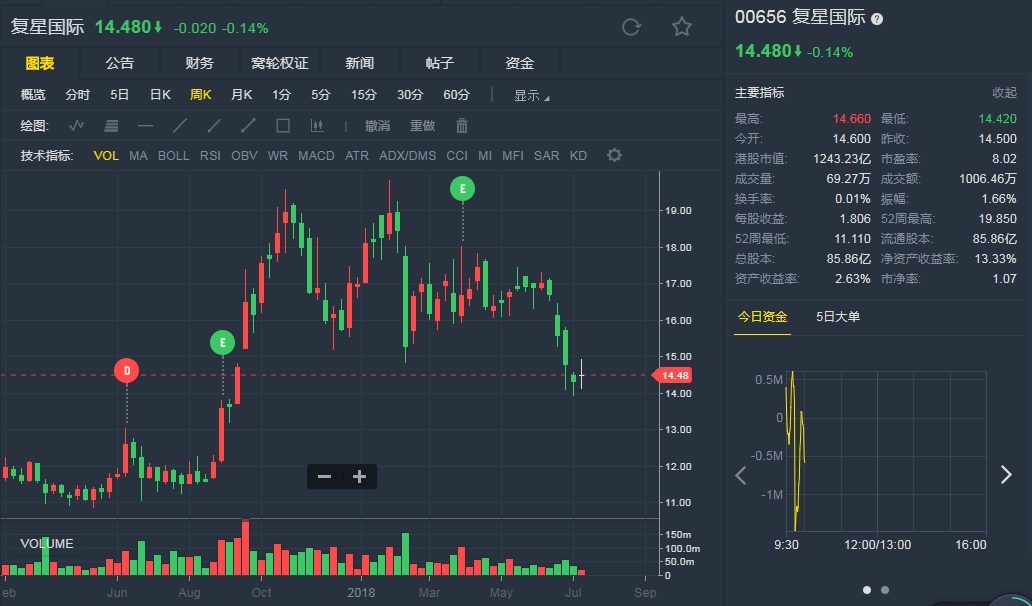Open the 显示 display dropdown
This screenshot has height=606, width=1032.
point(531,96)
